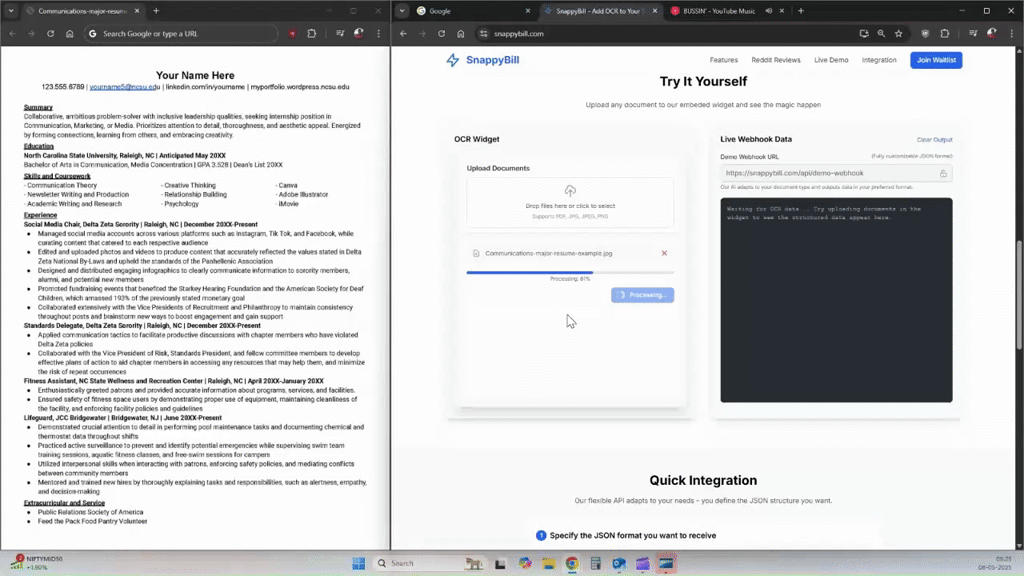
Task: Click 'Extracurricular and Service' resume heading
Action: [64, 503]
